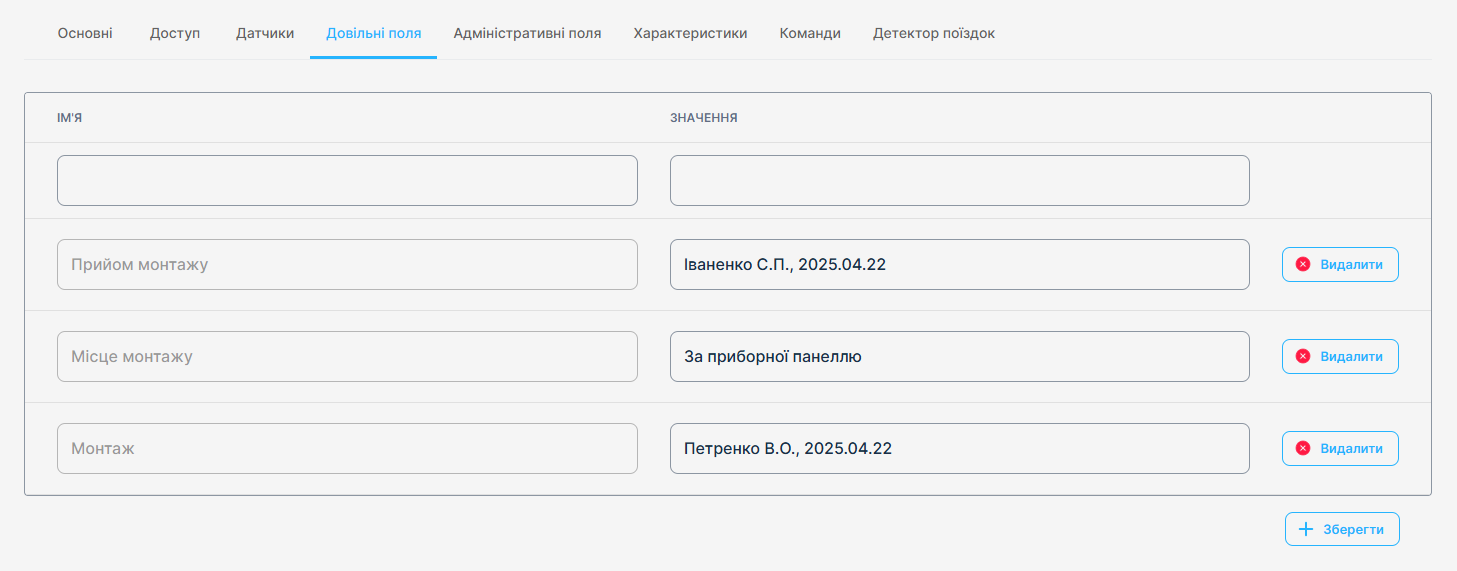
Task: Click the empty name input field
Action: coord(347,180)
